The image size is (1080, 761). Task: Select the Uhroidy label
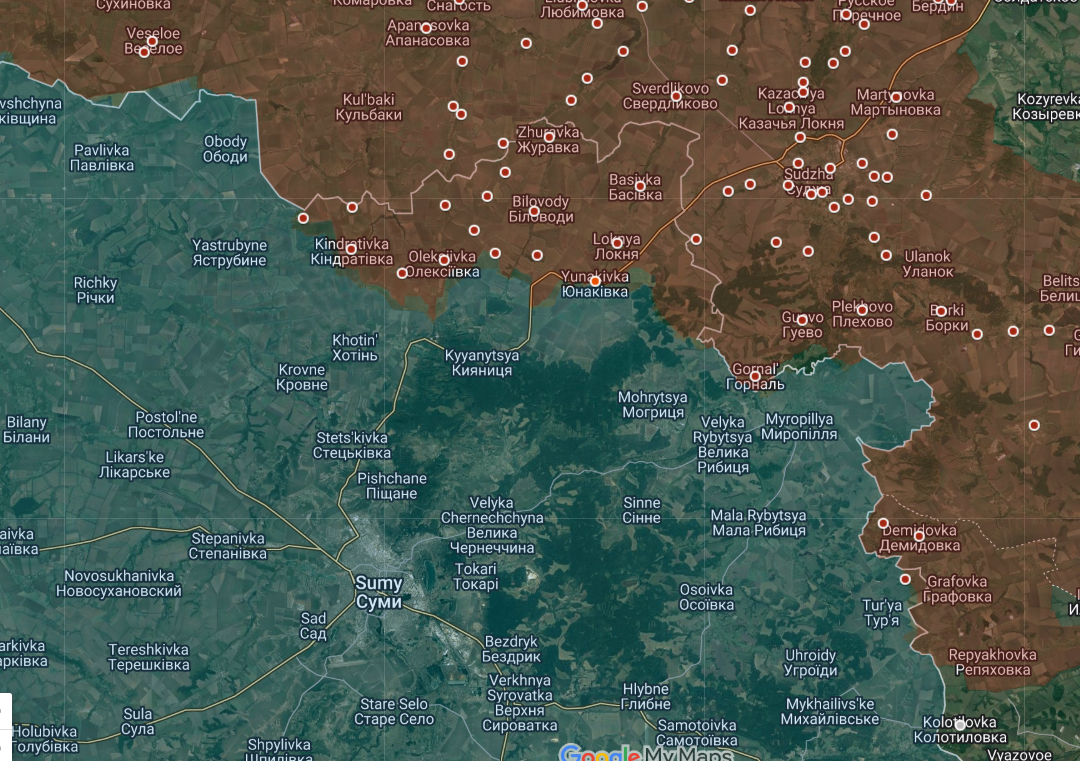tap(810, 663)
